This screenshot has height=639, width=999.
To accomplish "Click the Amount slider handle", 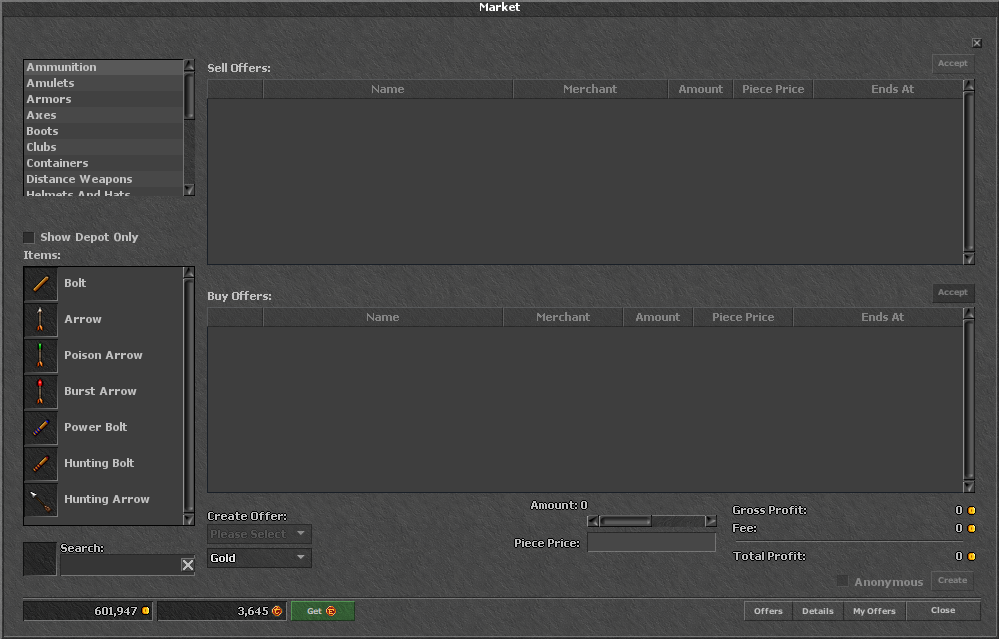I will [x=625, y=521].
